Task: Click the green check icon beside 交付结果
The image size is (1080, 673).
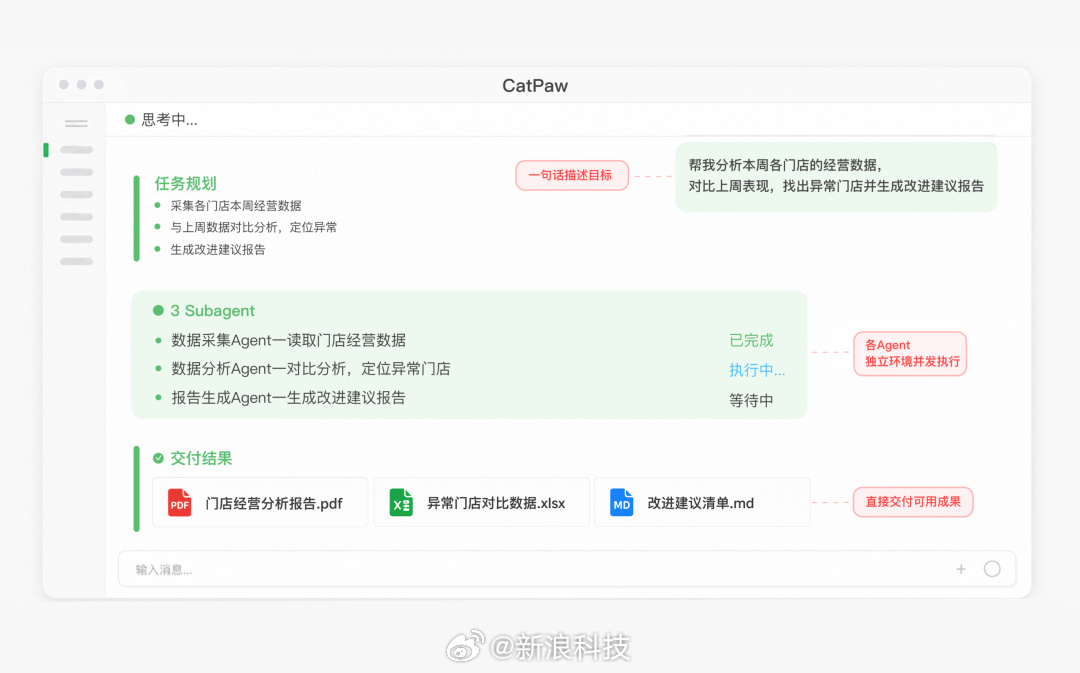Action: (158, 458)
